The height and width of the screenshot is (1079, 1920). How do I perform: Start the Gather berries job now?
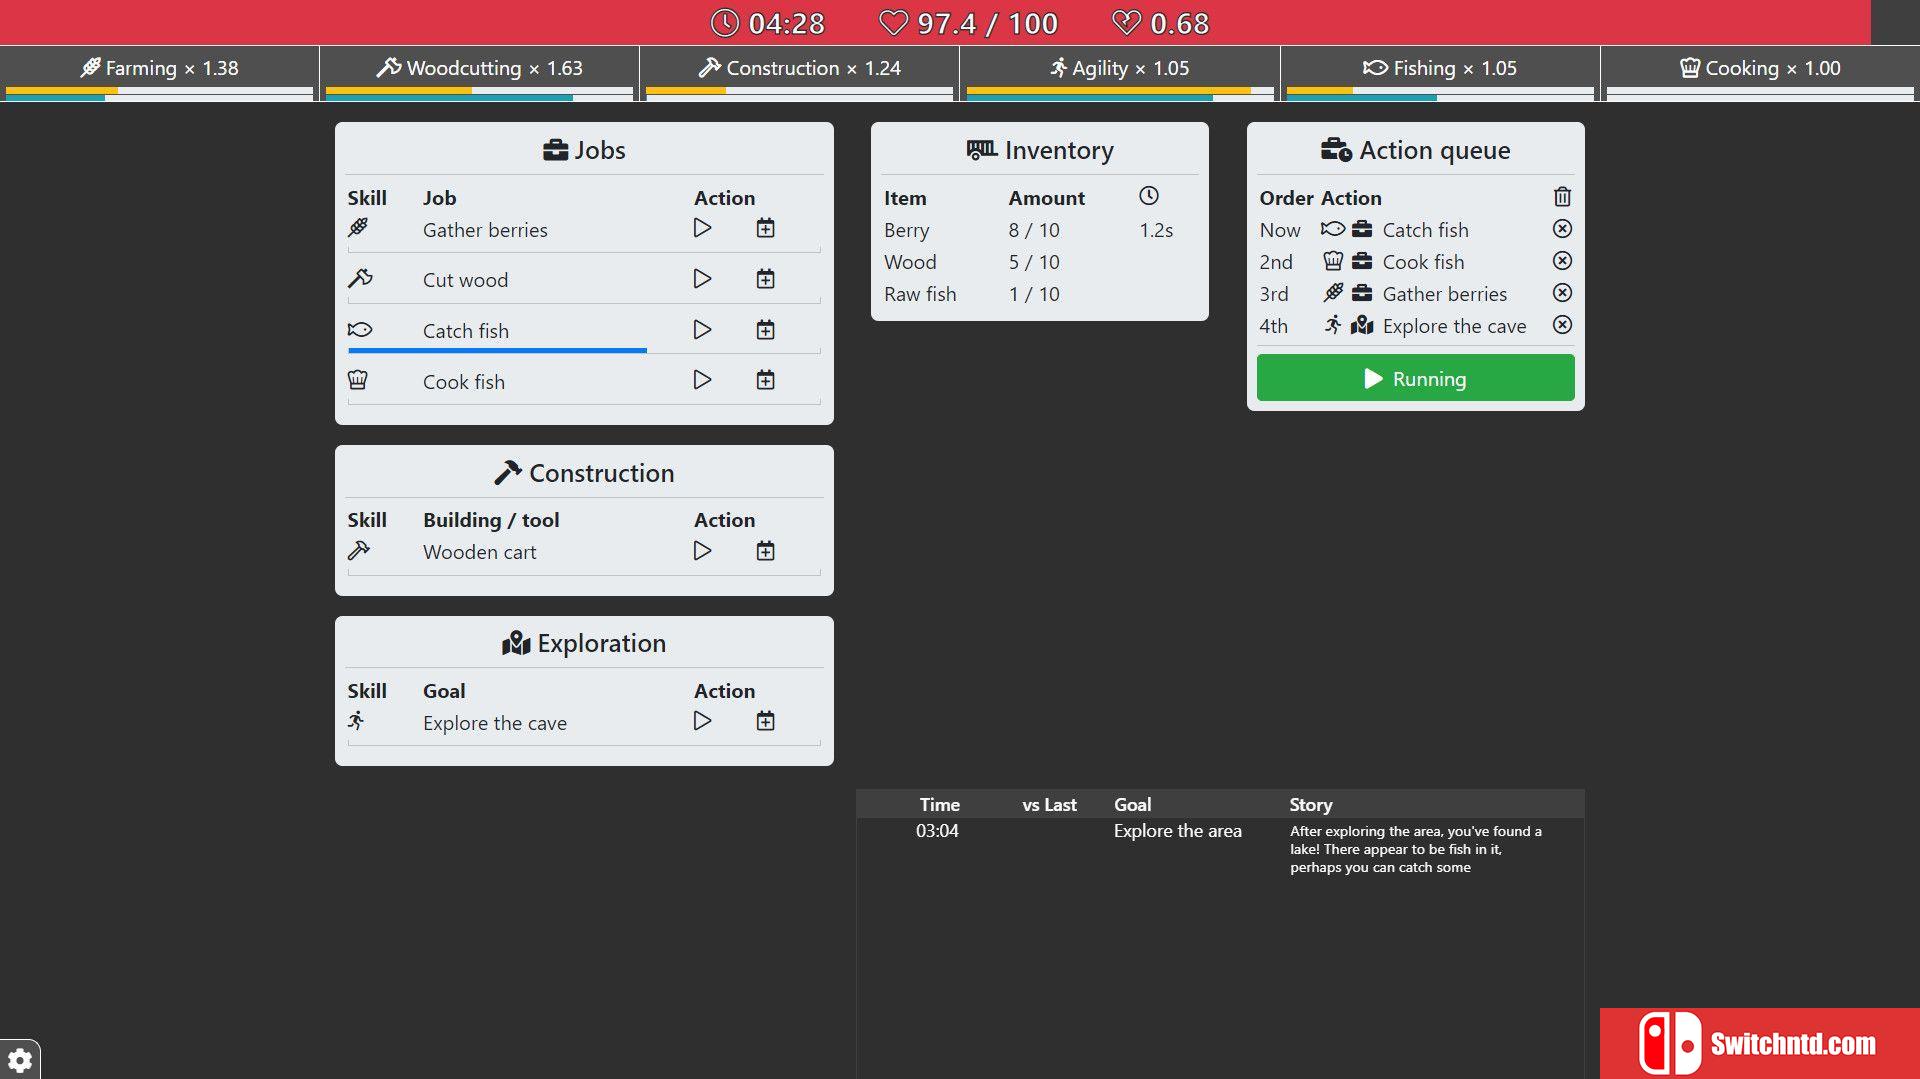702,228
